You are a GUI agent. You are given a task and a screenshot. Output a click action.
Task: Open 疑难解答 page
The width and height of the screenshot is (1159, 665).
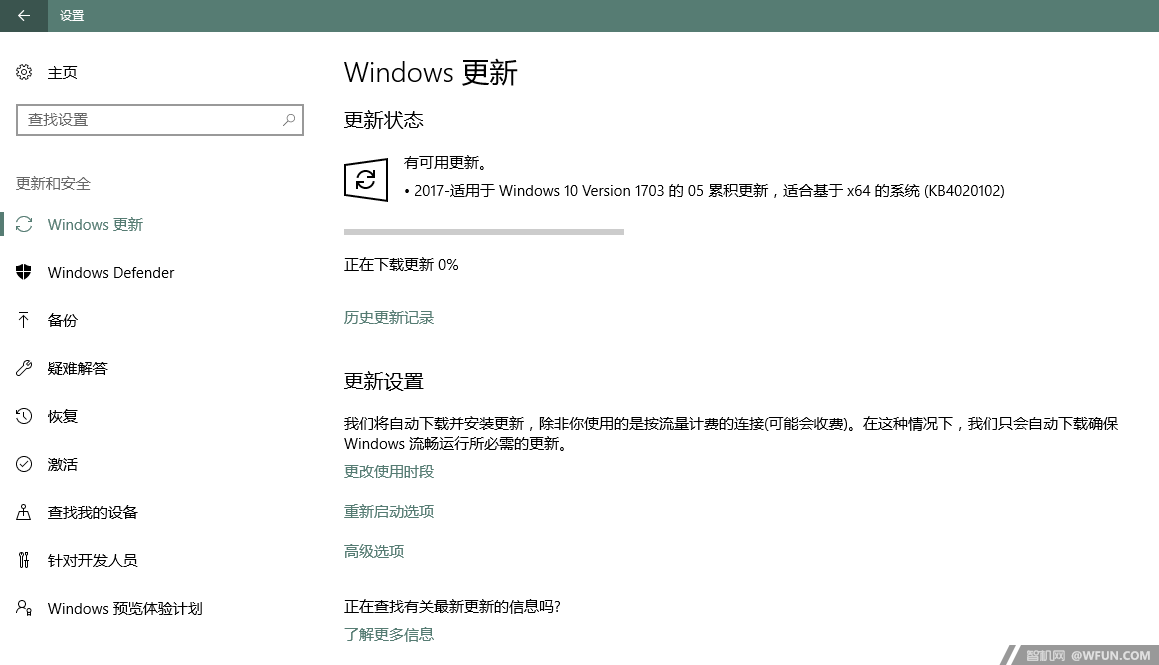(78, 368)
